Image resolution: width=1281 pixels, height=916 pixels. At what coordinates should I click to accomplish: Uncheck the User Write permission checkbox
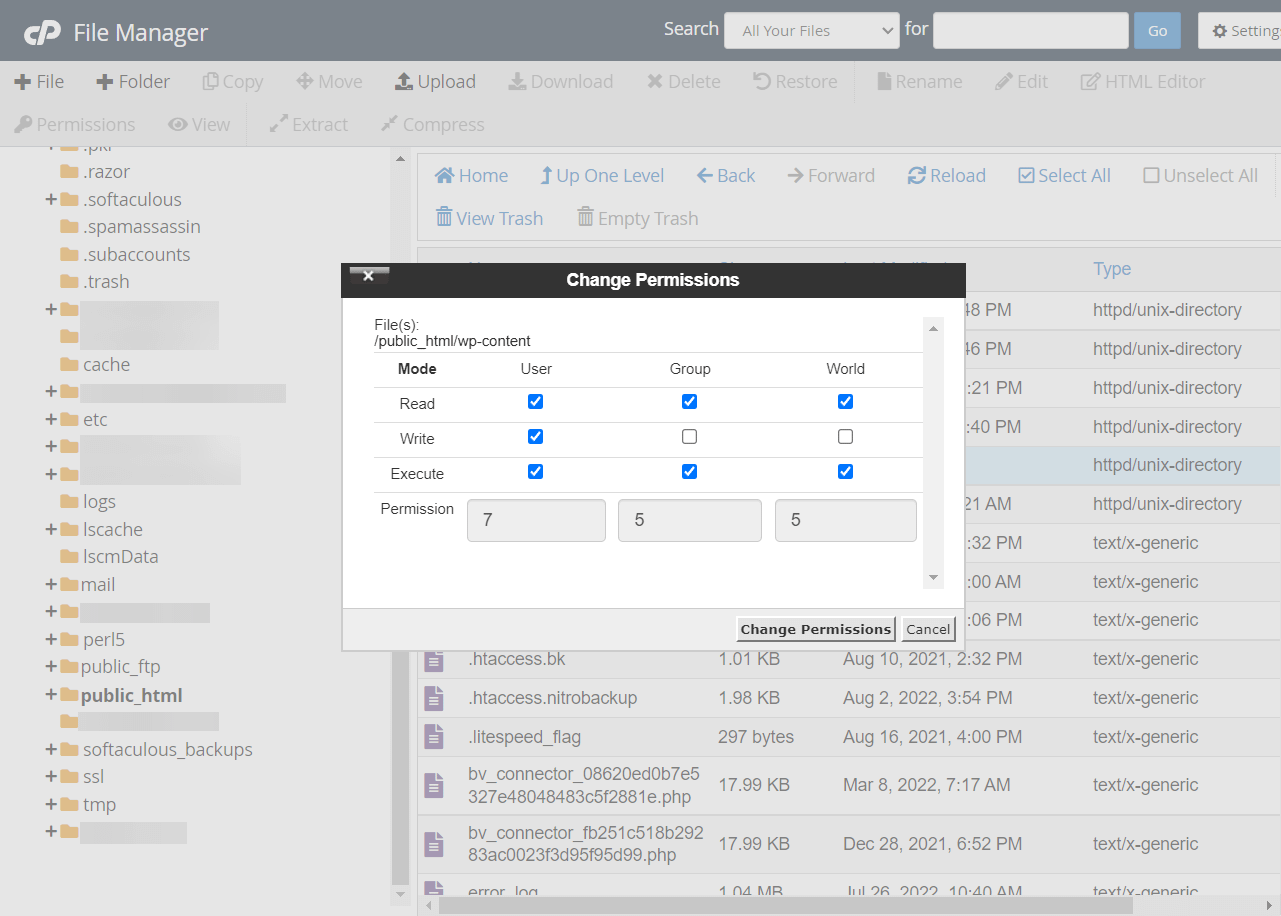tap(536, 436)
